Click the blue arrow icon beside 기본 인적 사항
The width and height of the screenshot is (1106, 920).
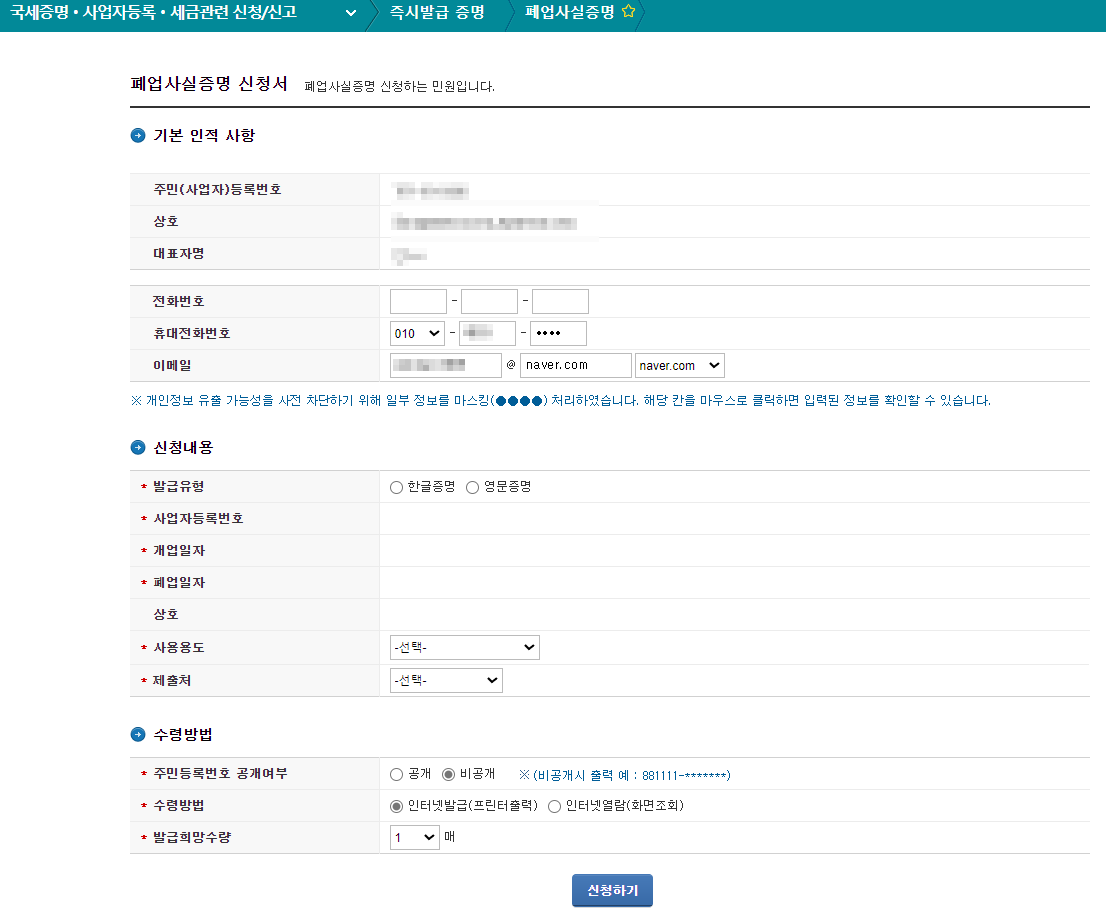point(137,136)
